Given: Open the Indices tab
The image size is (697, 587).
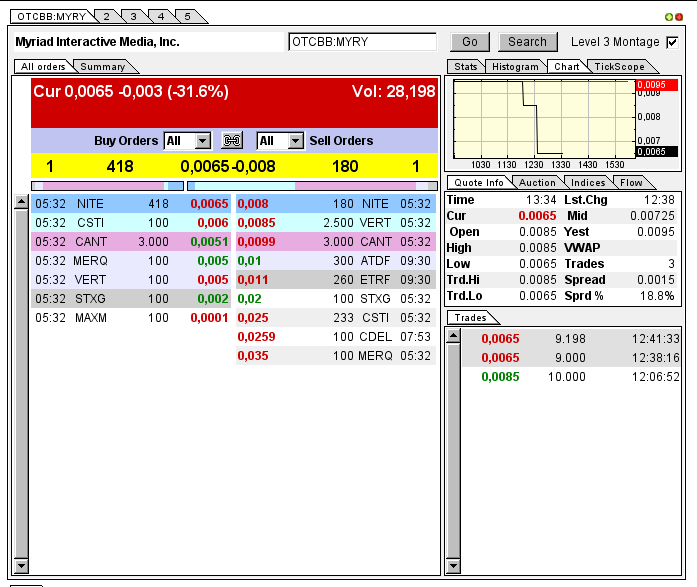Looking at the screenshot, I should [x=588, y=183].
